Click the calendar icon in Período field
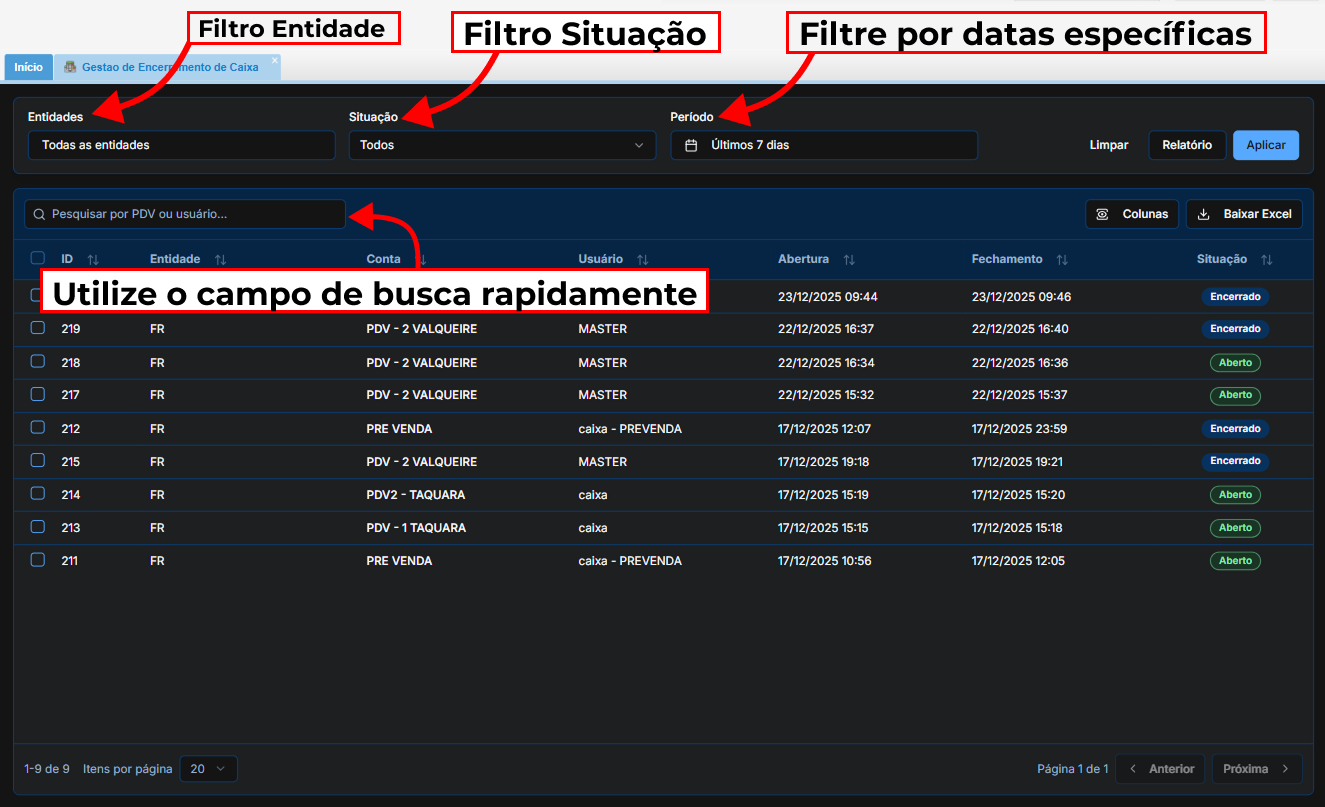Screen dimensions: 1325x807 [x=691, y=146]
